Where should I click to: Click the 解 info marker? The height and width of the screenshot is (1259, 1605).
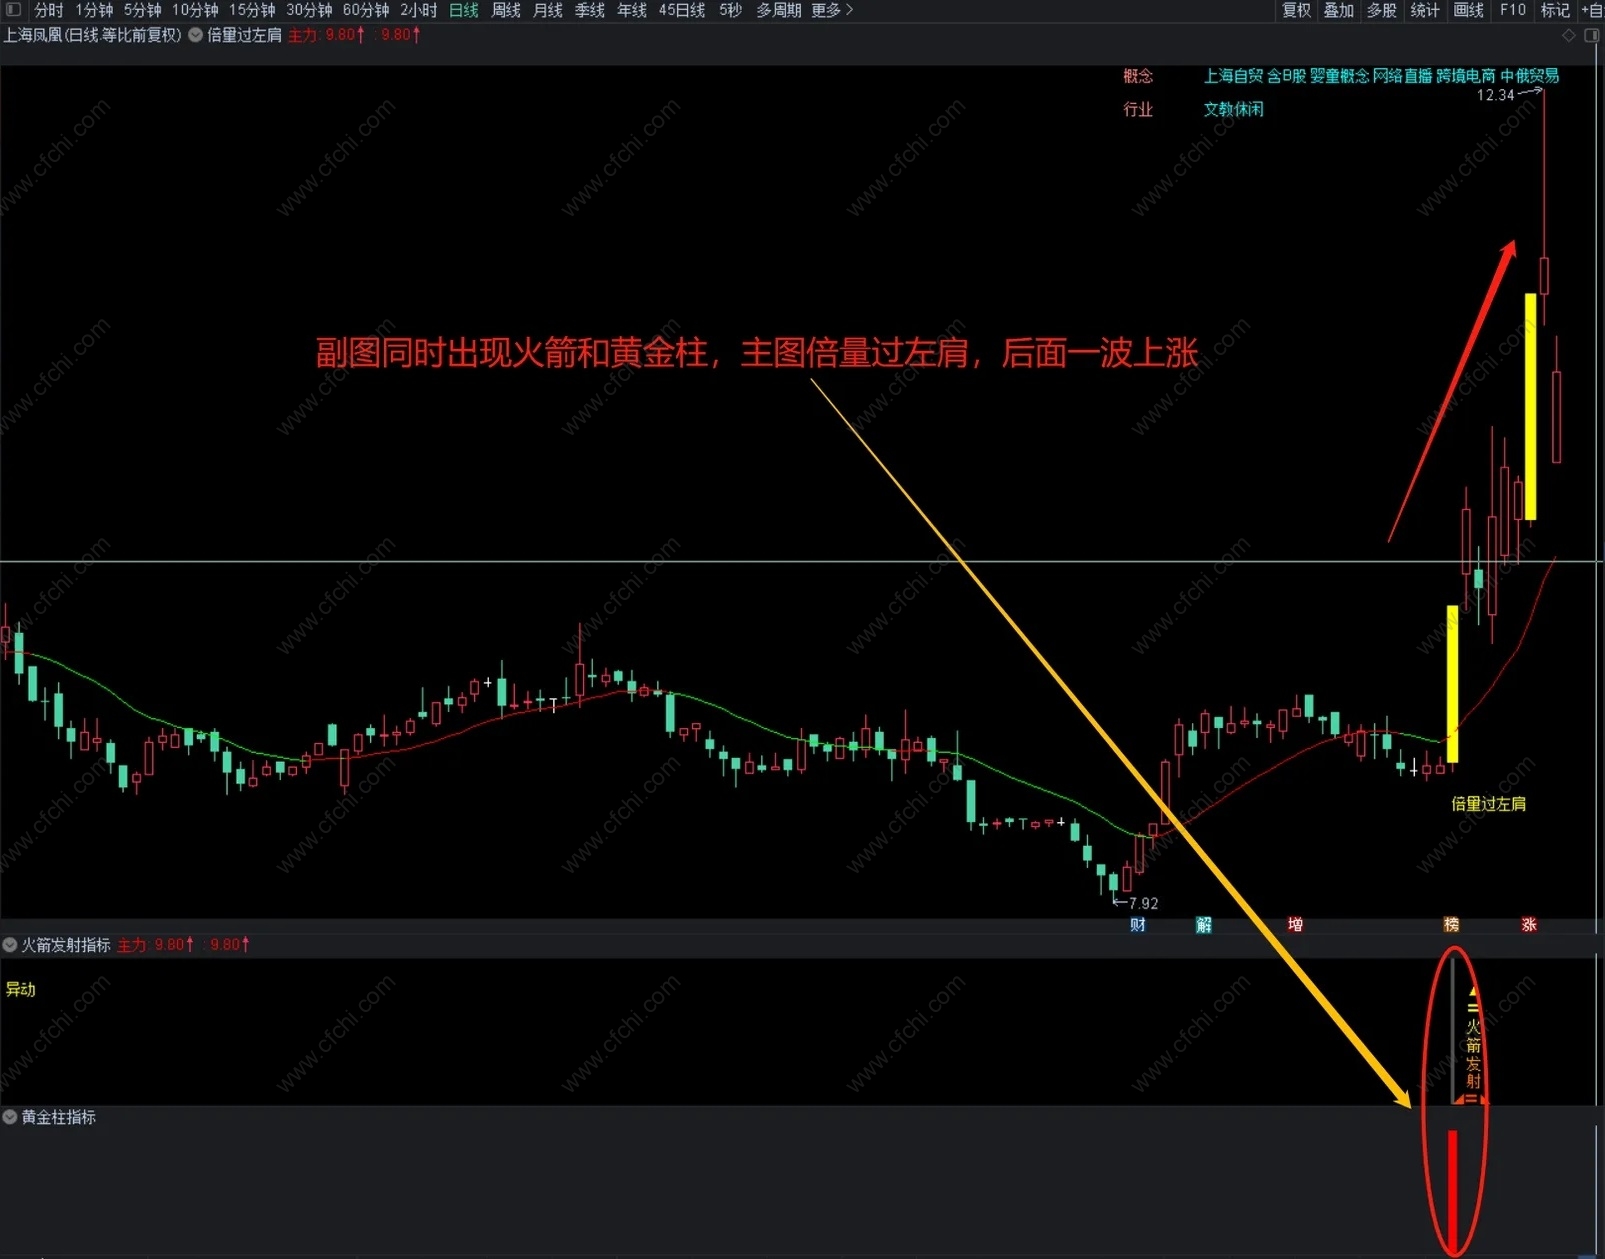[1204, 925]
